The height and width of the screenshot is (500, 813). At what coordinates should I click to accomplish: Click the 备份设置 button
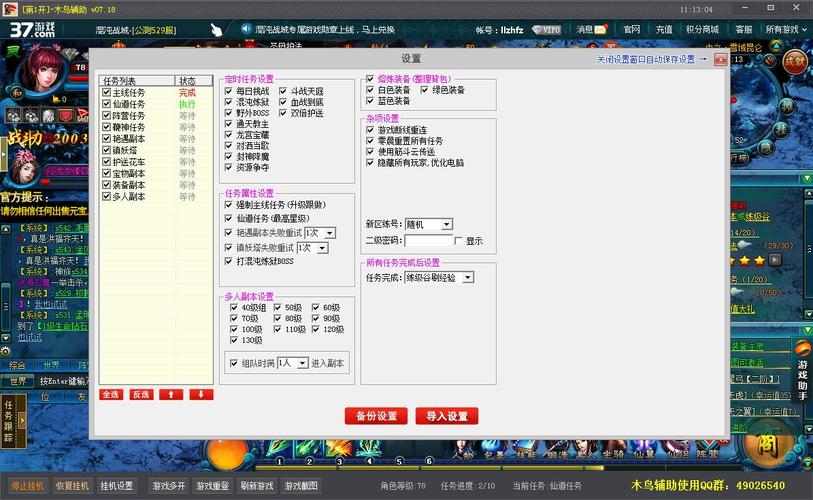[376, 416]
